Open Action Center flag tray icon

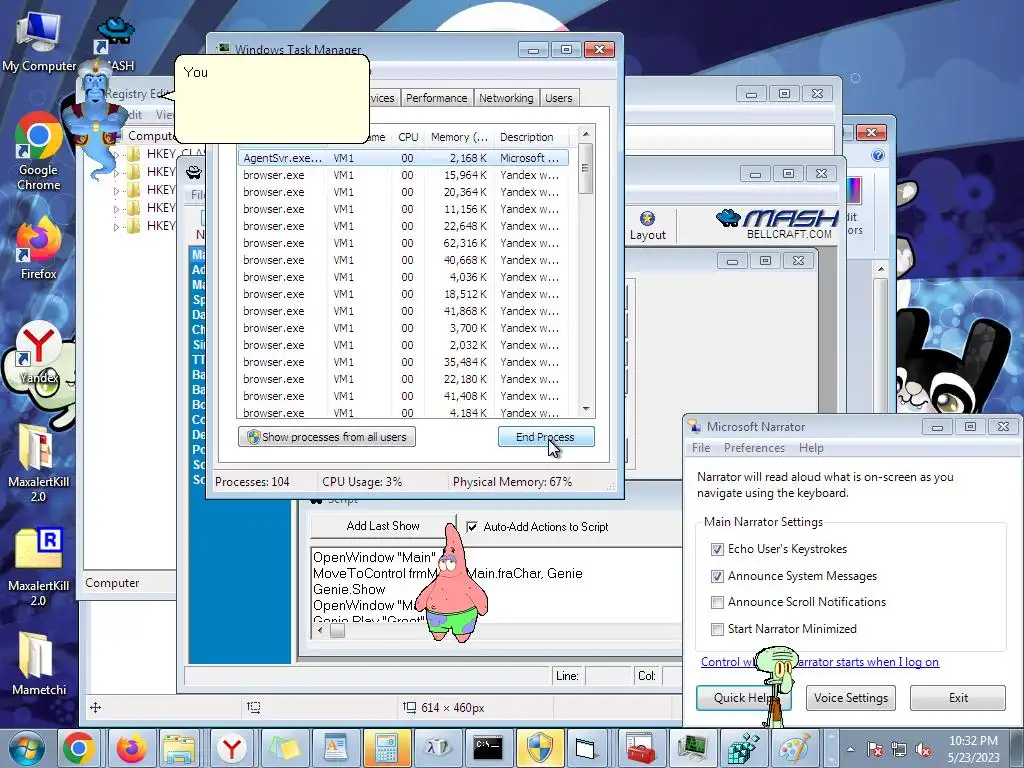(875, 750)
